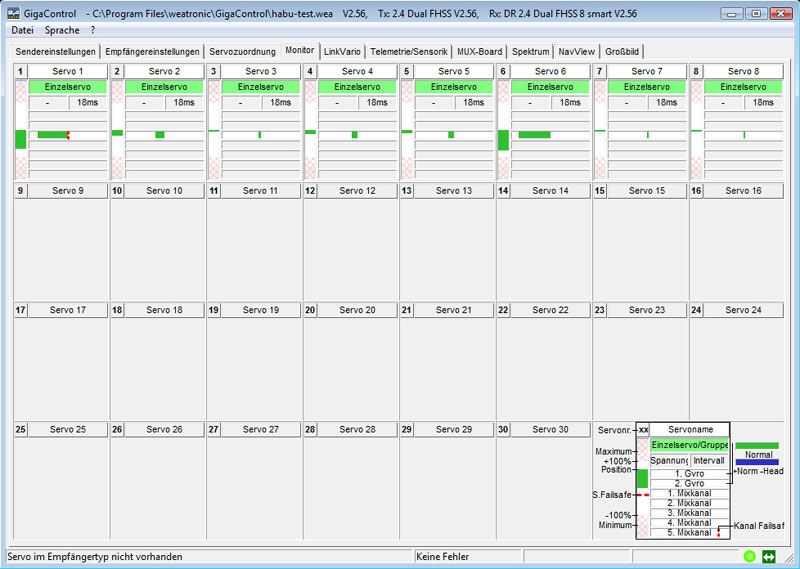Click the servo number 14 box

click(503, 190)
